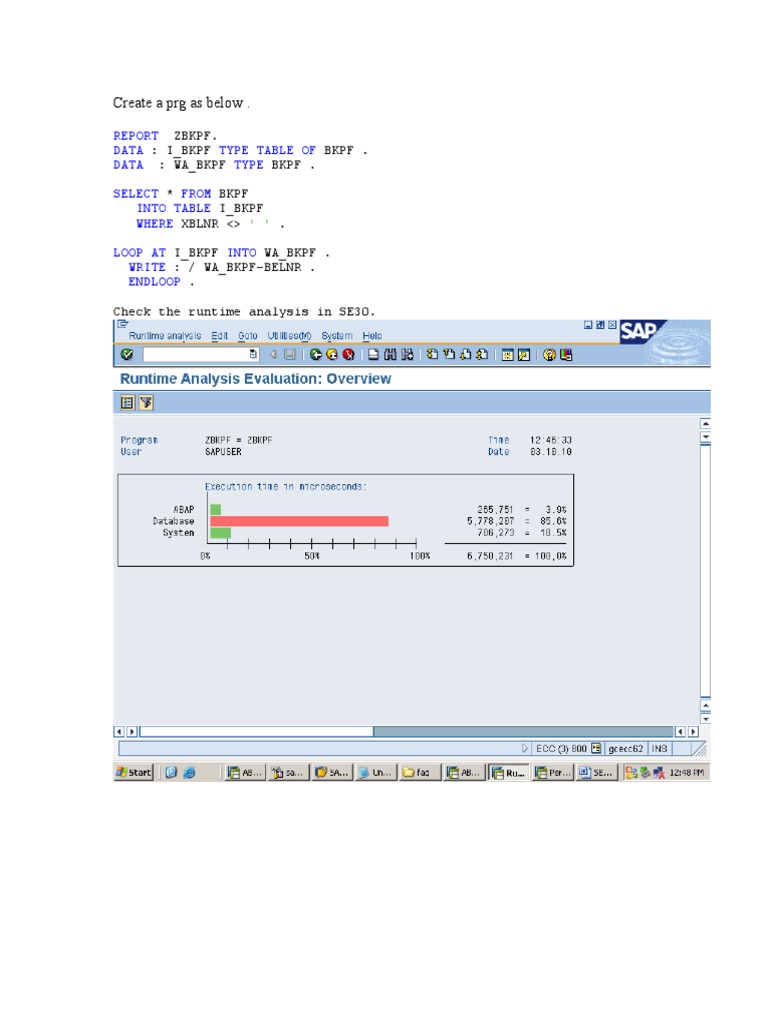Click the horizontal scrollbar thumb
768x1024 pixels.
pos(256,731)
